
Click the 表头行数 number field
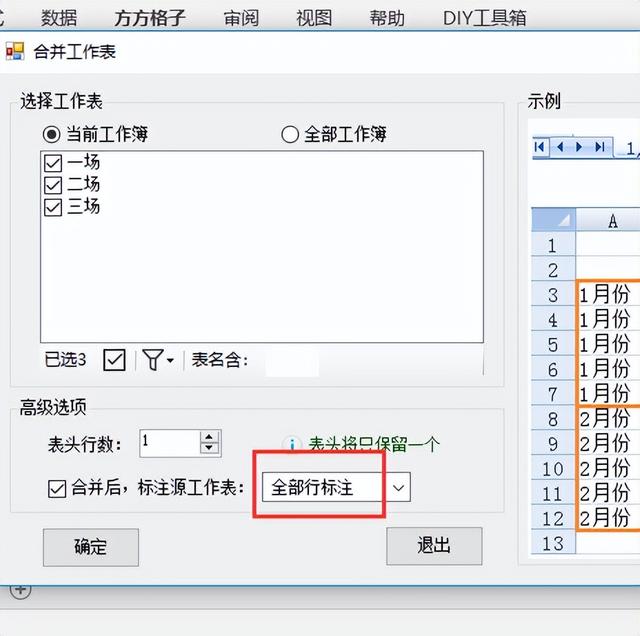click(169, 443)
